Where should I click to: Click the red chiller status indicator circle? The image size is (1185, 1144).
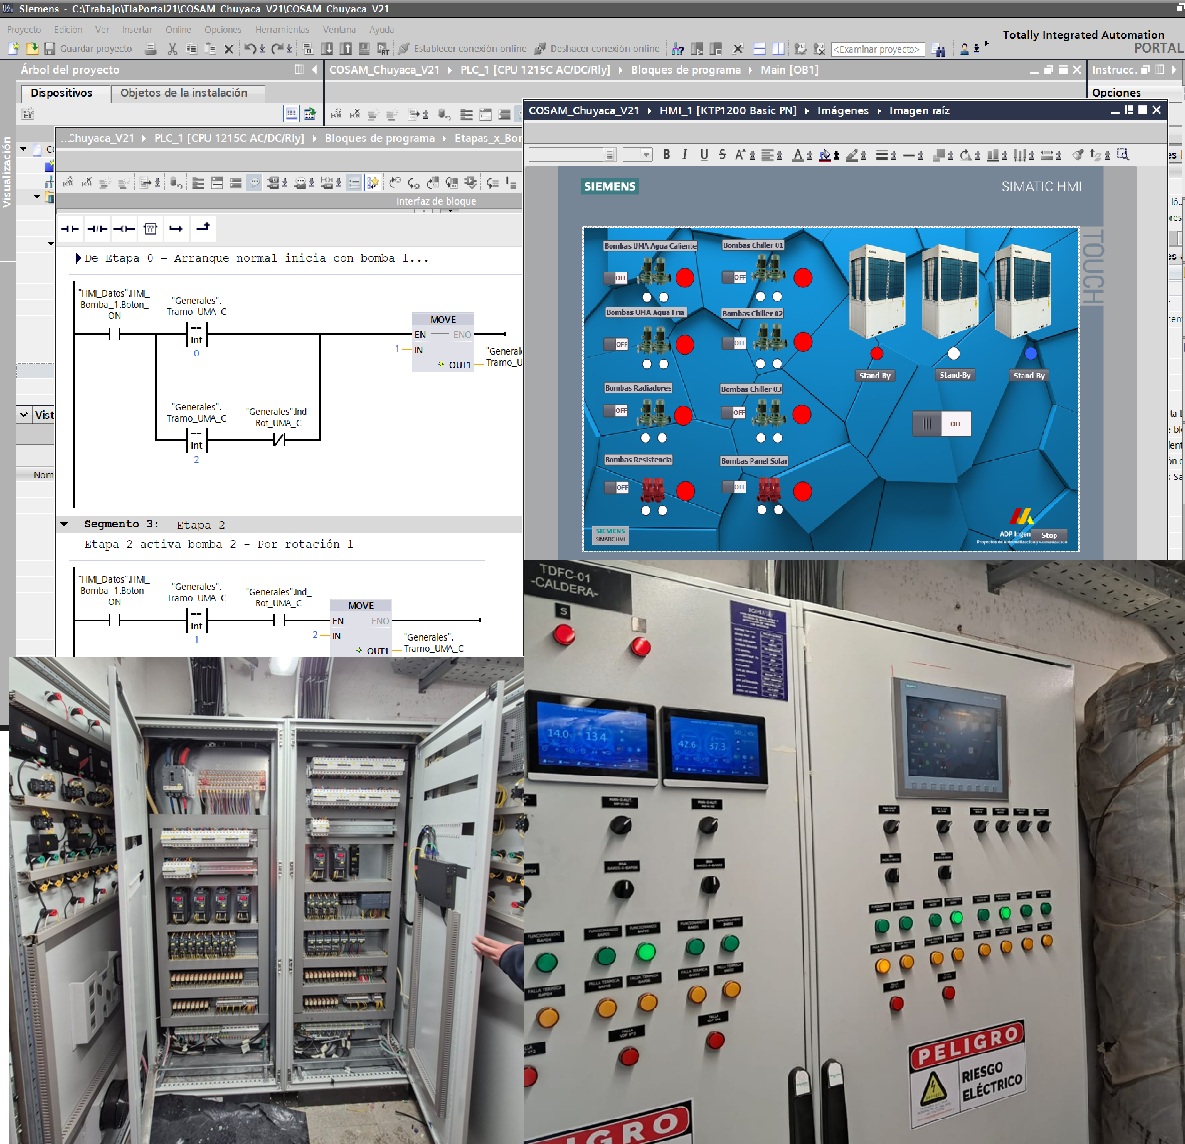pos(876,353)
